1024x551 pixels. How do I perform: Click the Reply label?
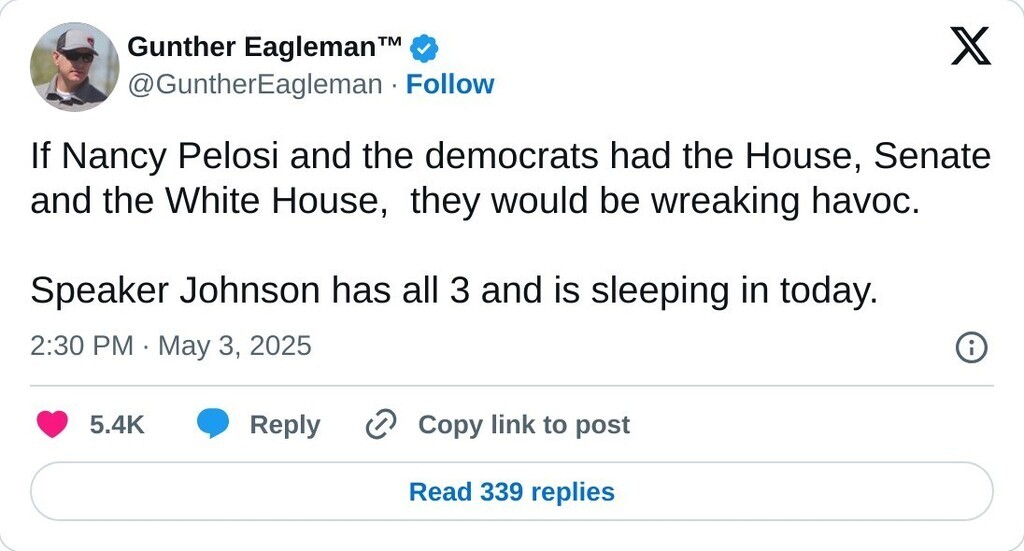point(285,425)
